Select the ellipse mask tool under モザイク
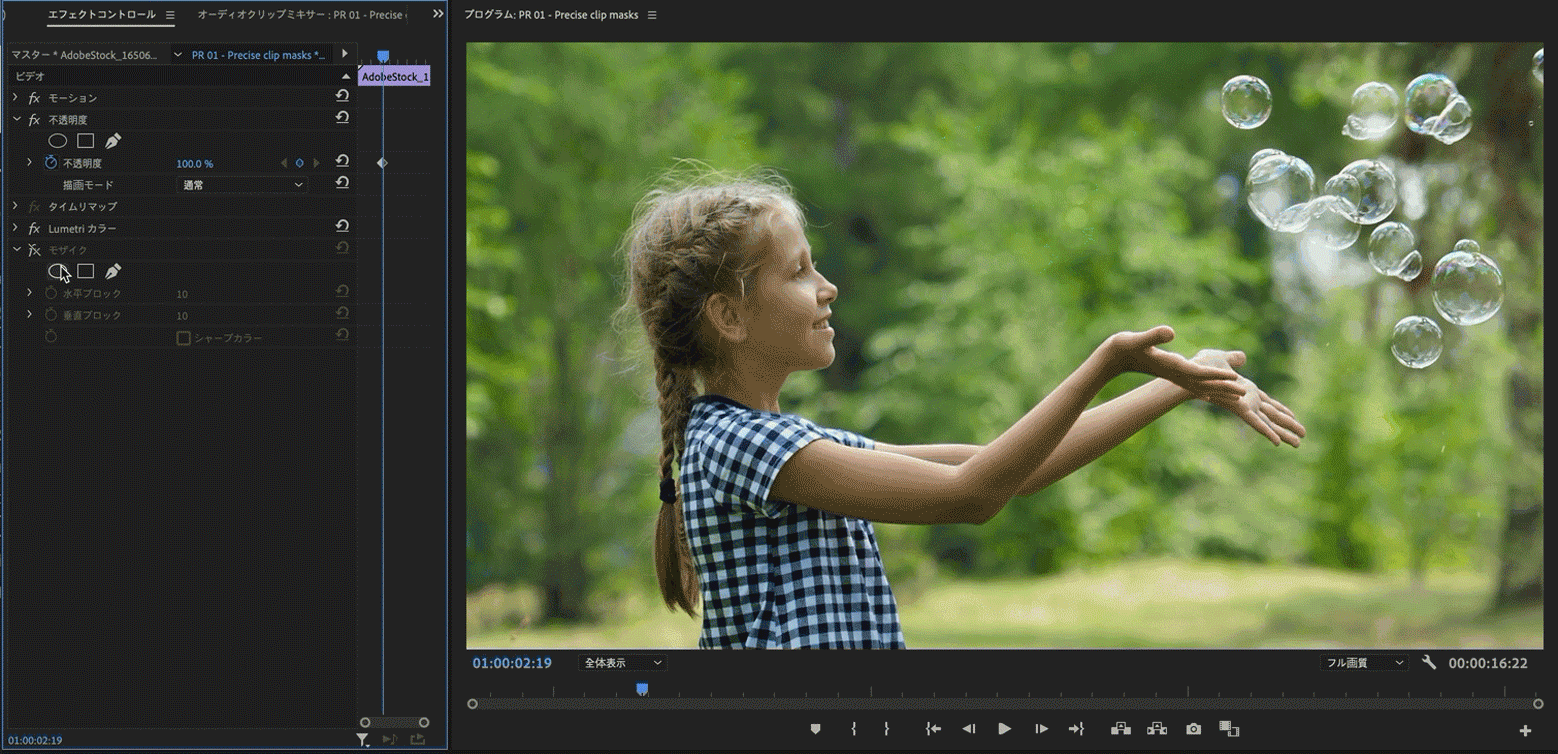Viewport: 1558px width, 754px height. pyautogui.click(x=57, y=271)
